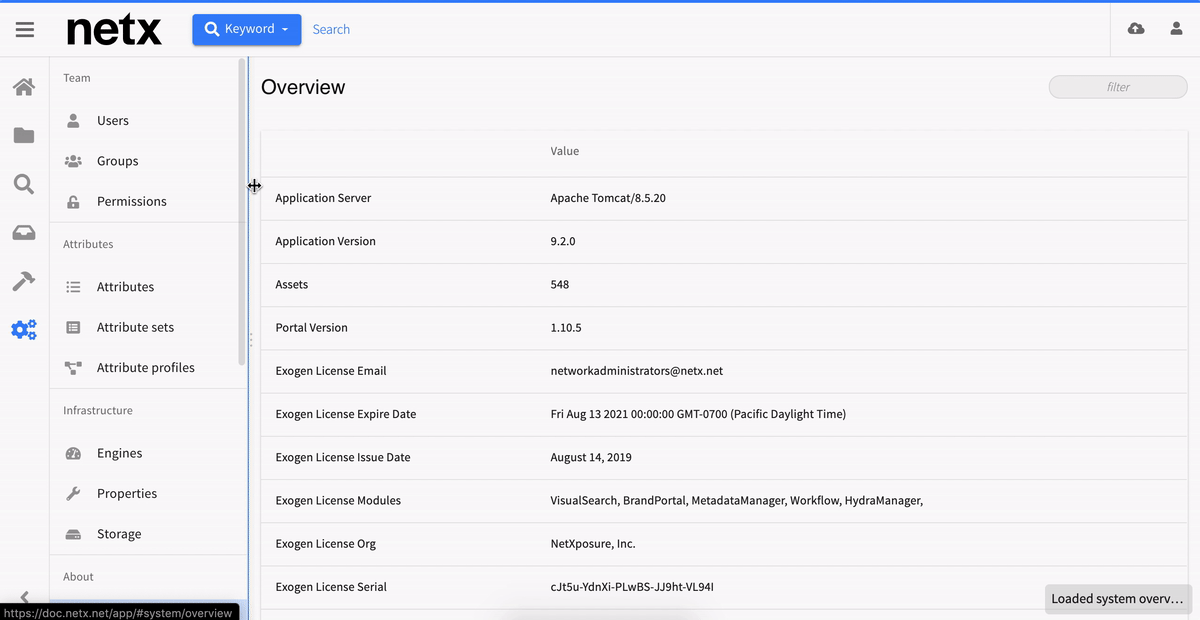1200x620 pixels.
Task: Open the user account icon
Action: pyautogui.click(x=1176, y=29)
